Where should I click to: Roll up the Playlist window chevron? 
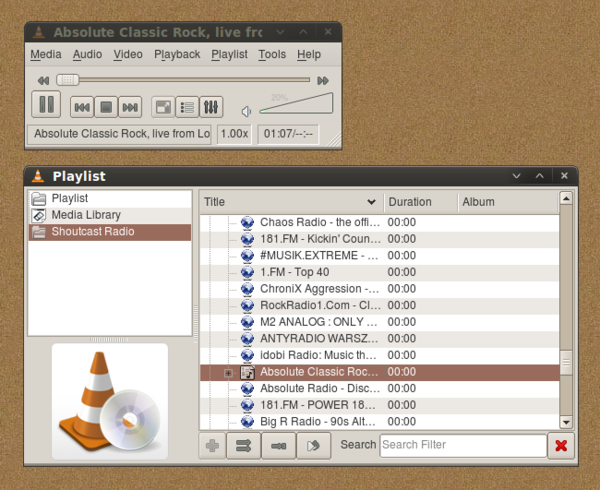[517, 176]
